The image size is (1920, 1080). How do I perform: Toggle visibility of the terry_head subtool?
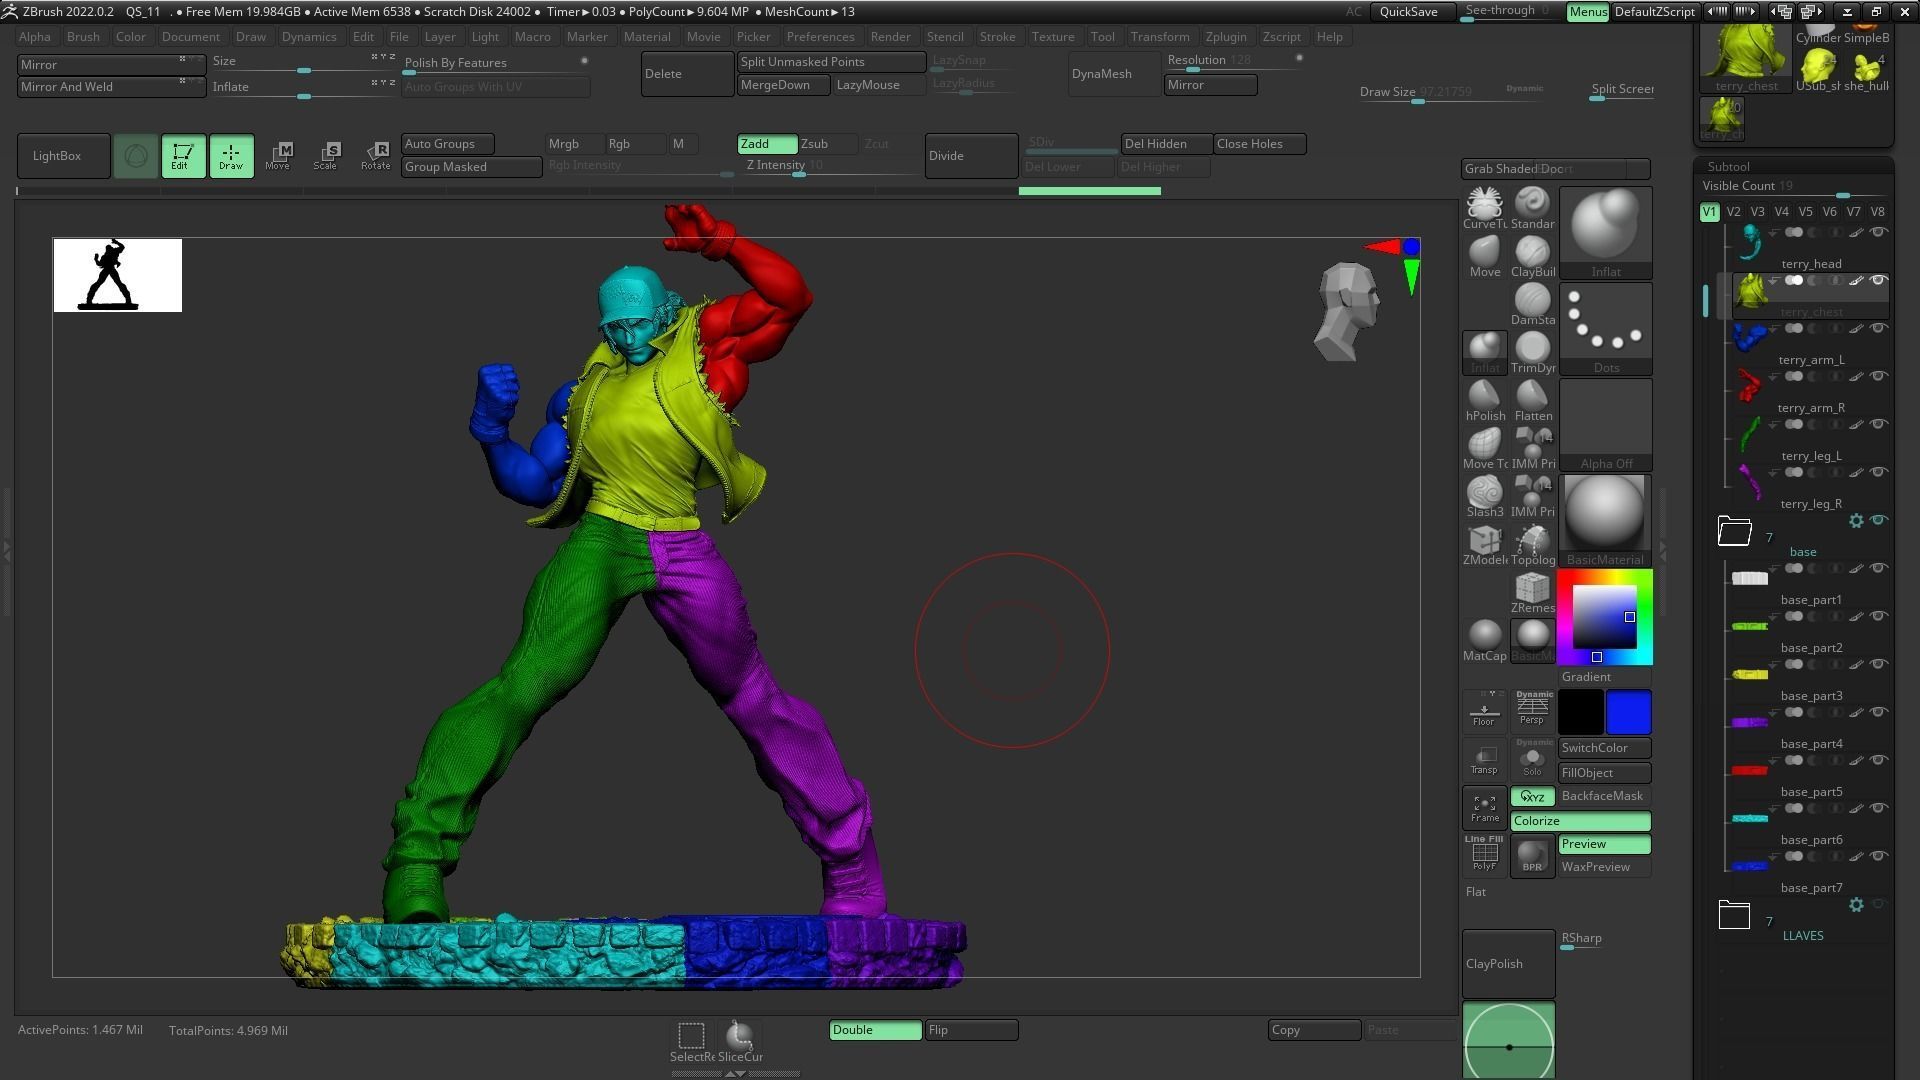click(1878, 232)
